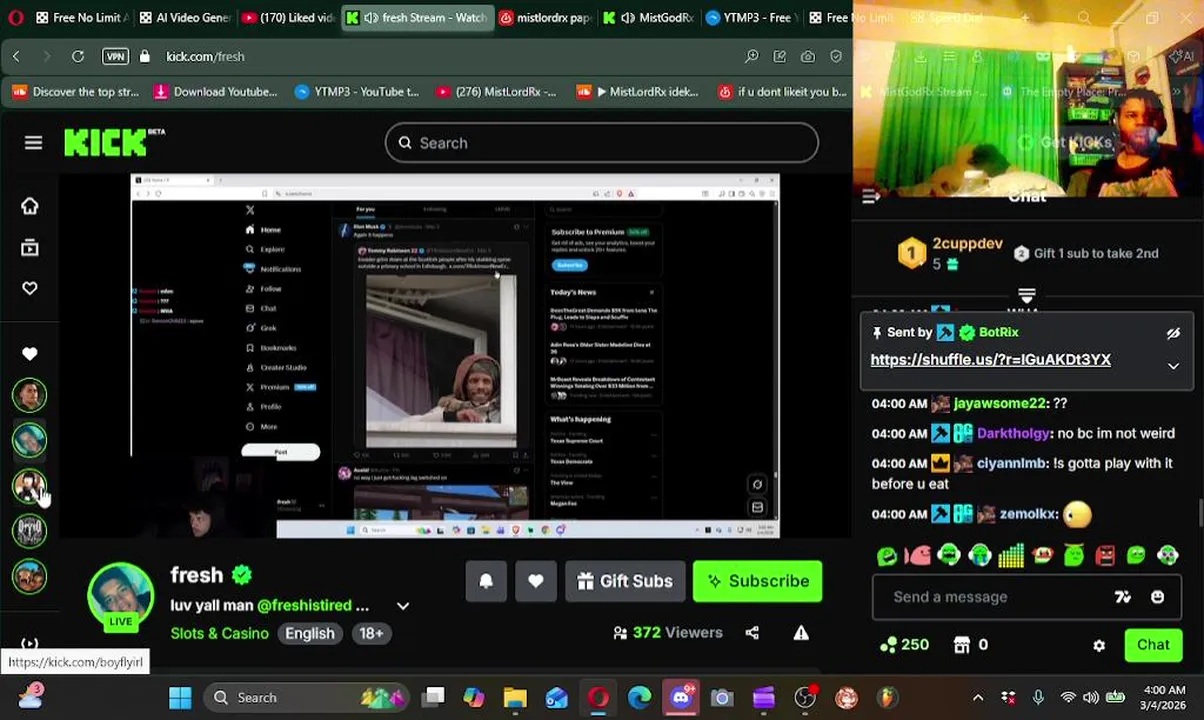Viewport: 1204px width, 720px height.
Task: Click the English language tag
Action: click(x=310, y=633)
